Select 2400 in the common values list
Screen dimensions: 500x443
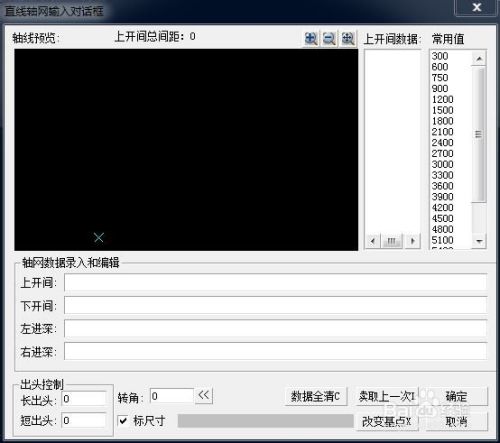point(443,143)
